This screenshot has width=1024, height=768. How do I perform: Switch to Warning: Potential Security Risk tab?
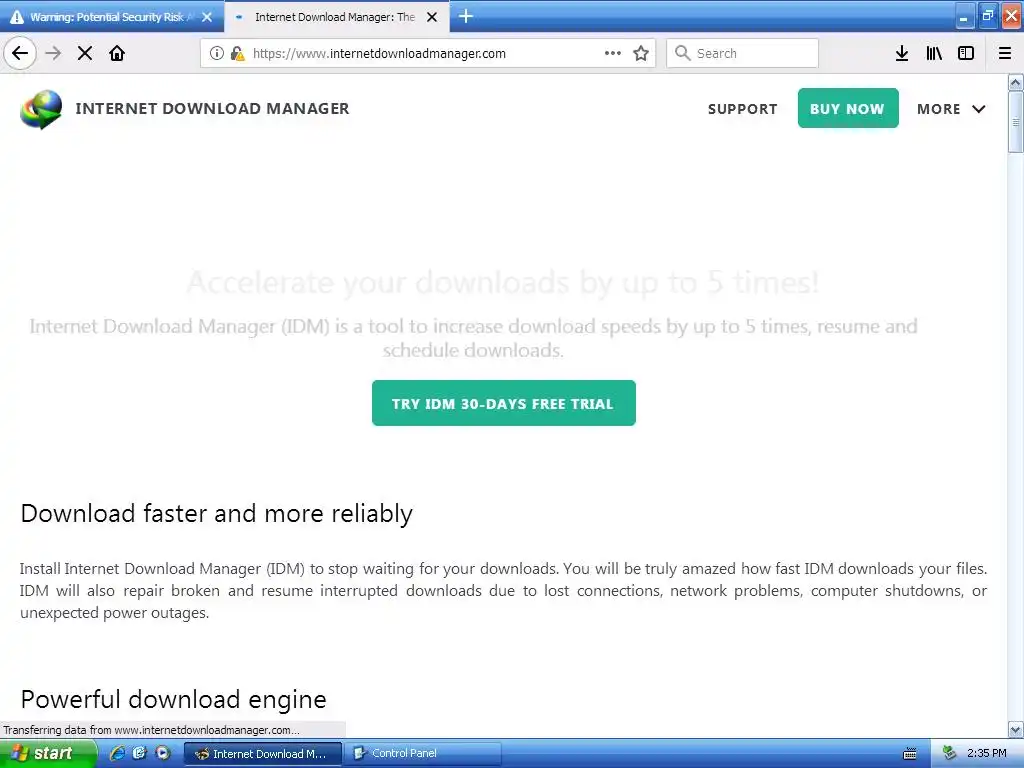[112, 17]
